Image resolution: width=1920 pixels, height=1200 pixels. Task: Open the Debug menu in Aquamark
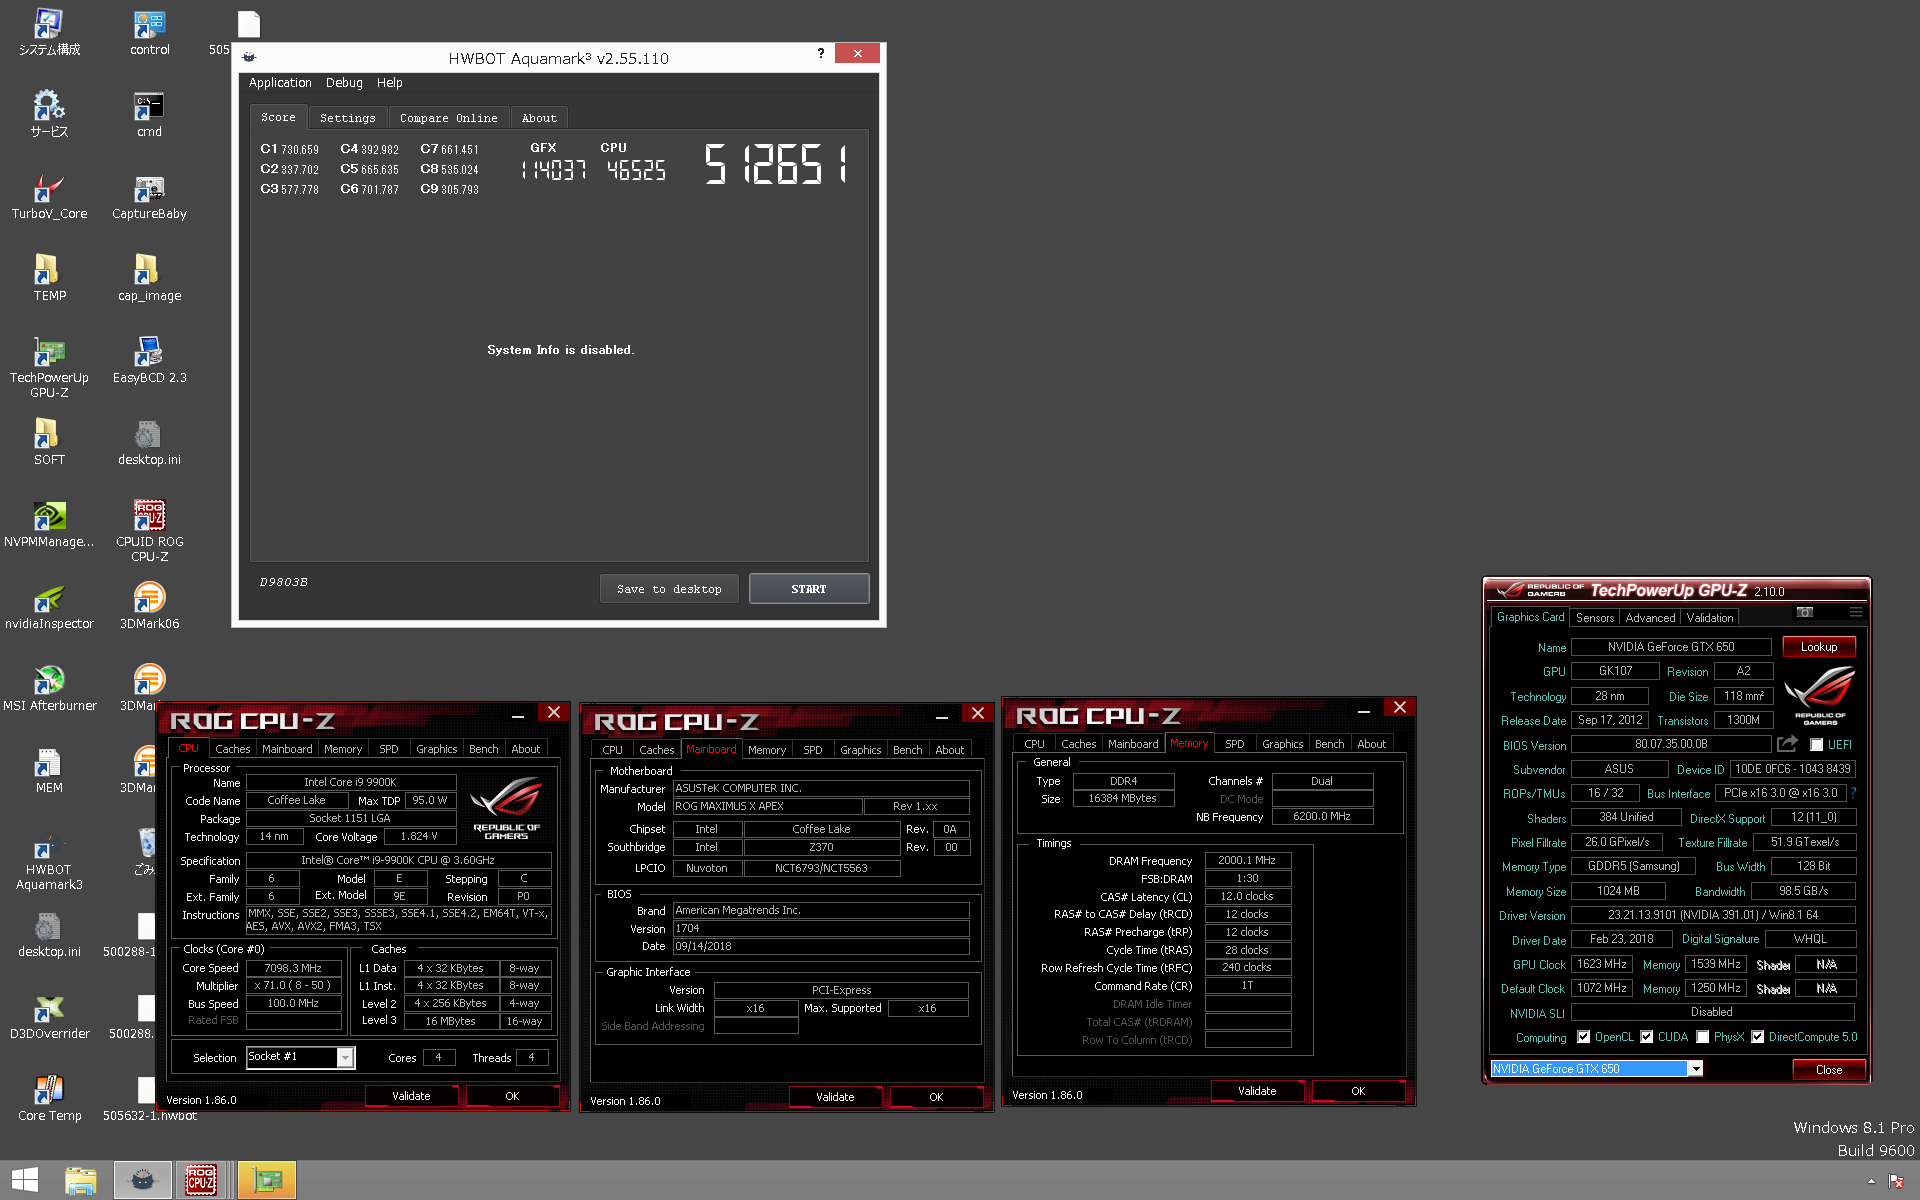[x=344, y=83]
